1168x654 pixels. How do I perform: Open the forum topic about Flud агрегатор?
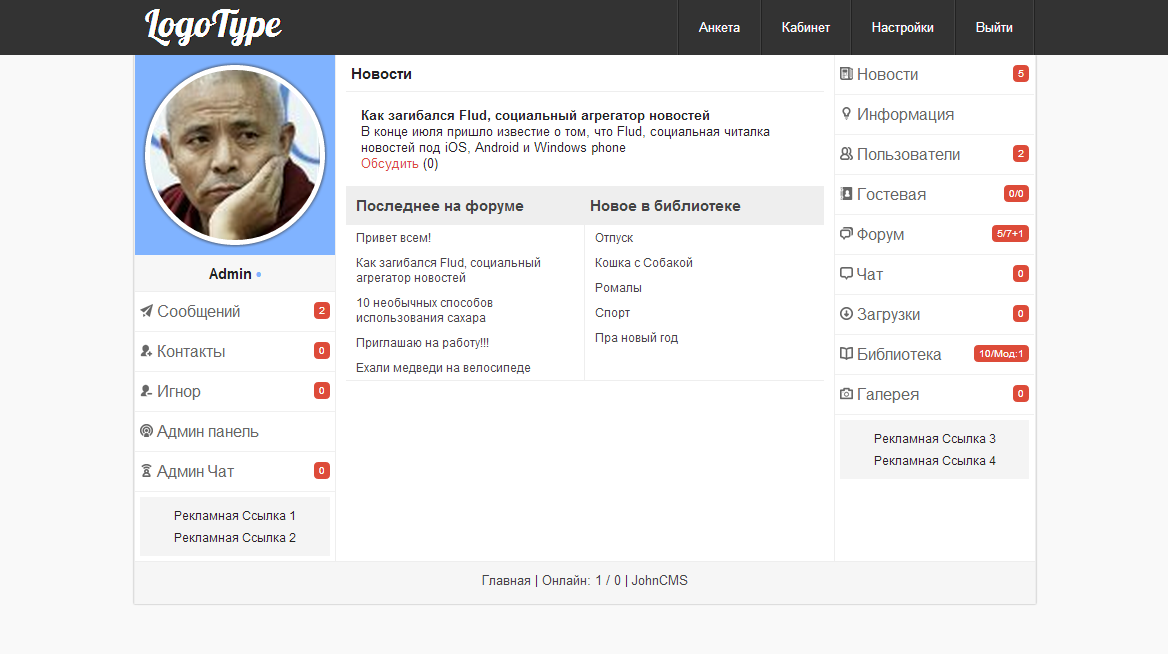[448, 270]
